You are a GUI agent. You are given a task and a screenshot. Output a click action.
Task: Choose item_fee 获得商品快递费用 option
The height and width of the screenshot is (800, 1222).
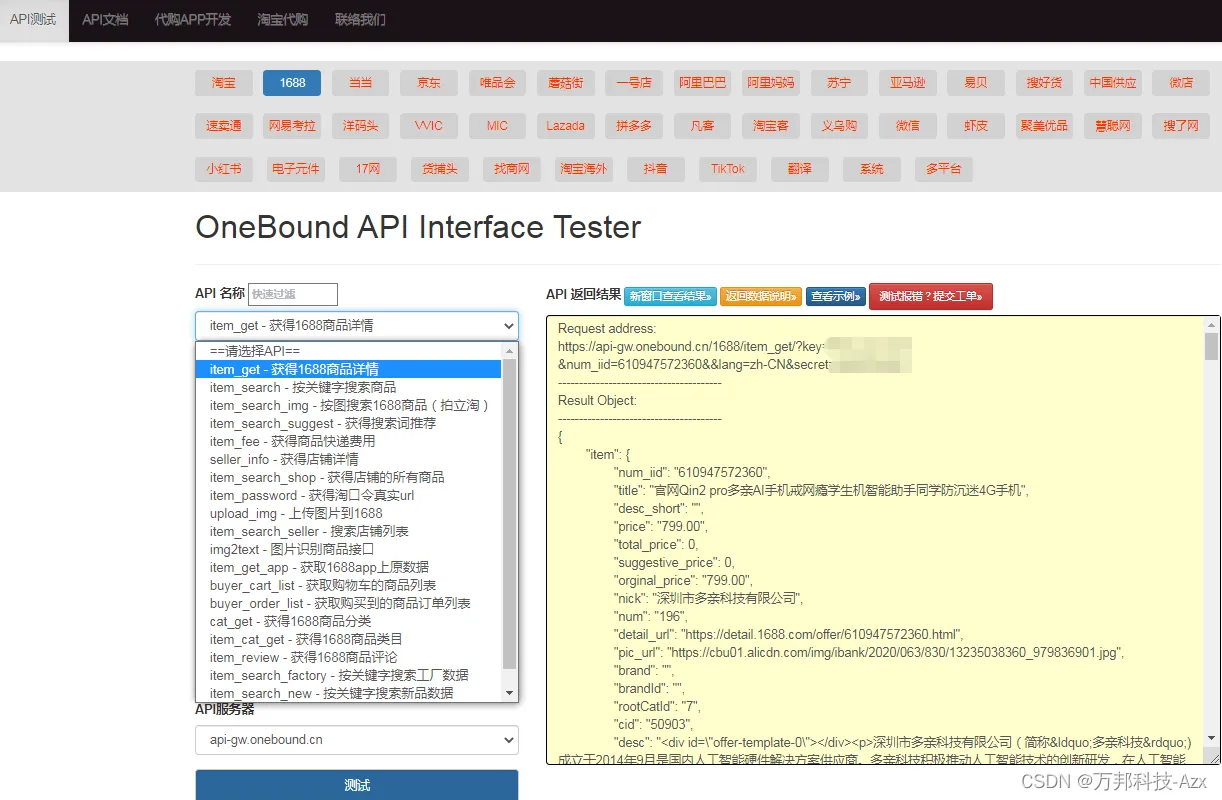pos(349,441)
